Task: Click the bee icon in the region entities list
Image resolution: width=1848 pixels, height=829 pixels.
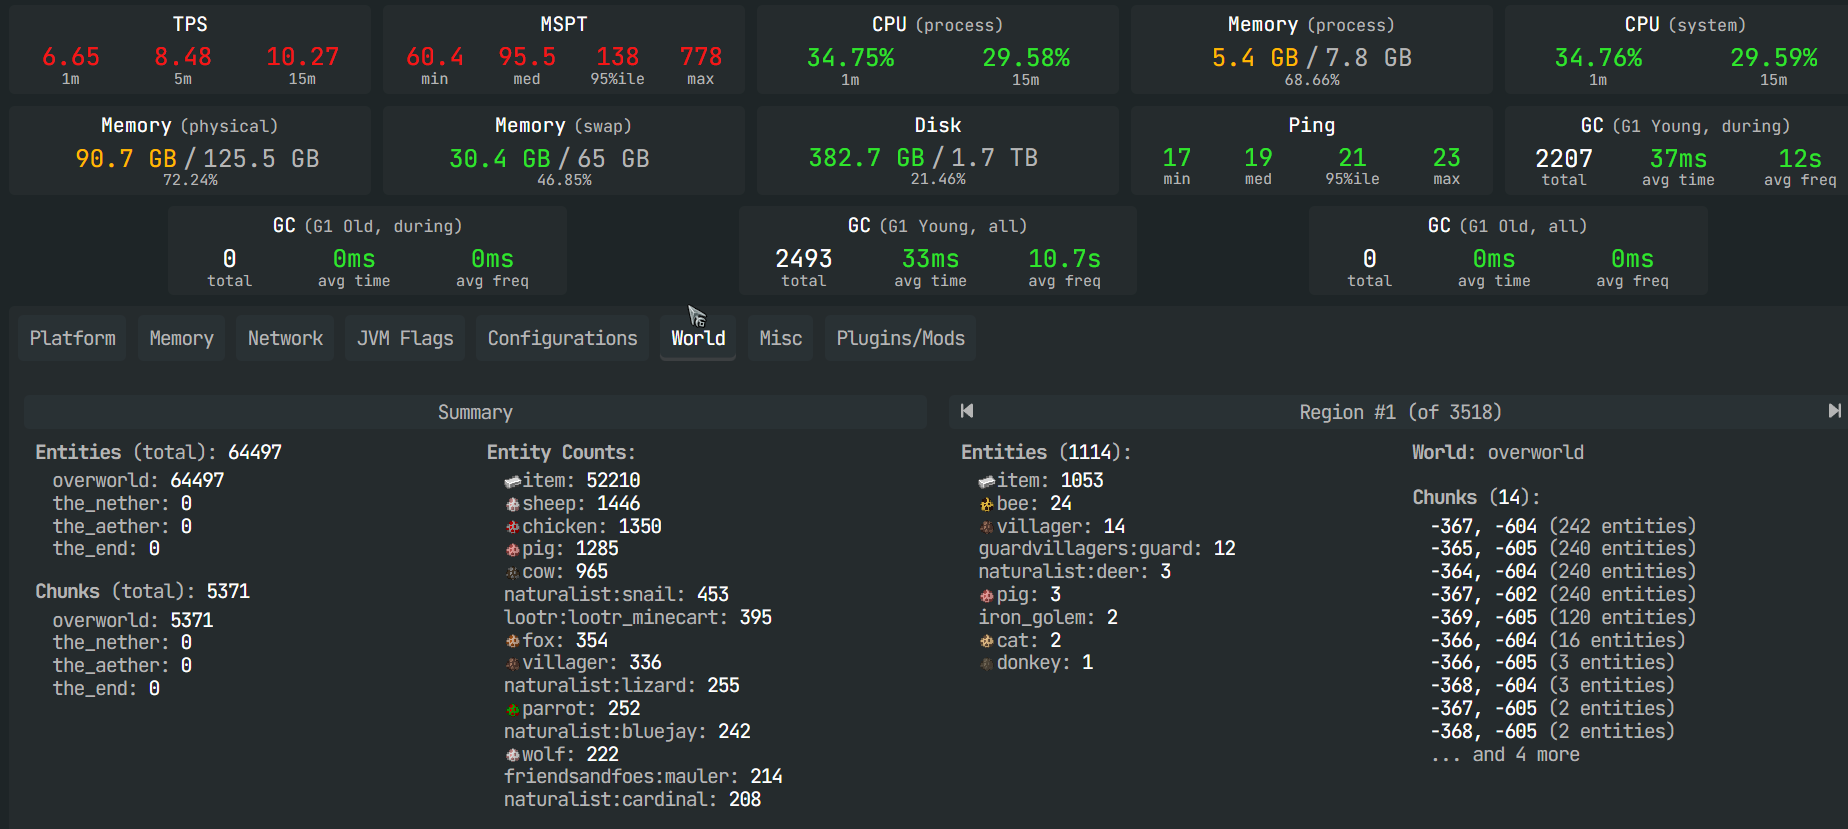Action: 987,504
